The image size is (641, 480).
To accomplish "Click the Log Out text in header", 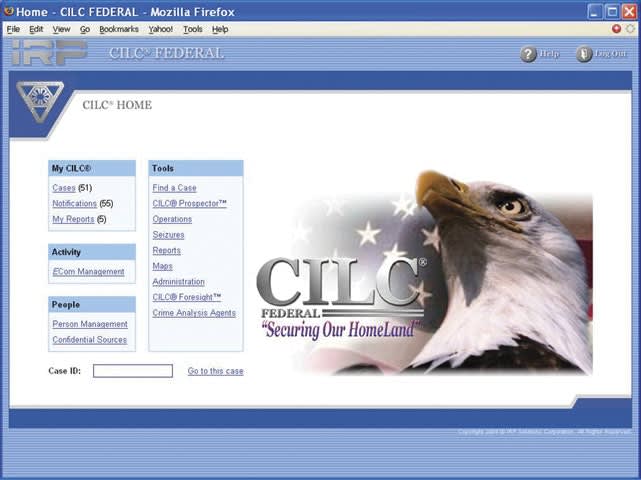I will pyautogui.click(x=610, y=54).
